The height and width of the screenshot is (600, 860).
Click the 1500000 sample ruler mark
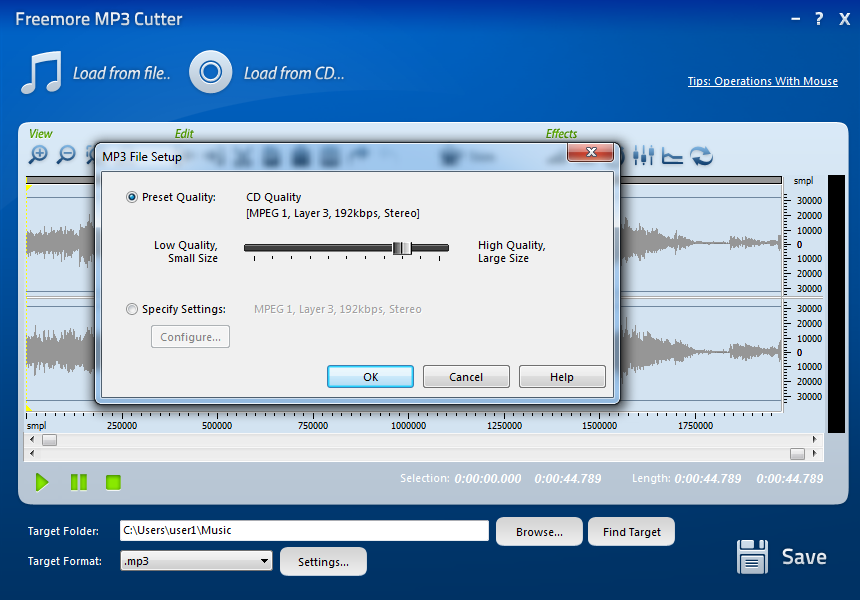tap(599, 426)
